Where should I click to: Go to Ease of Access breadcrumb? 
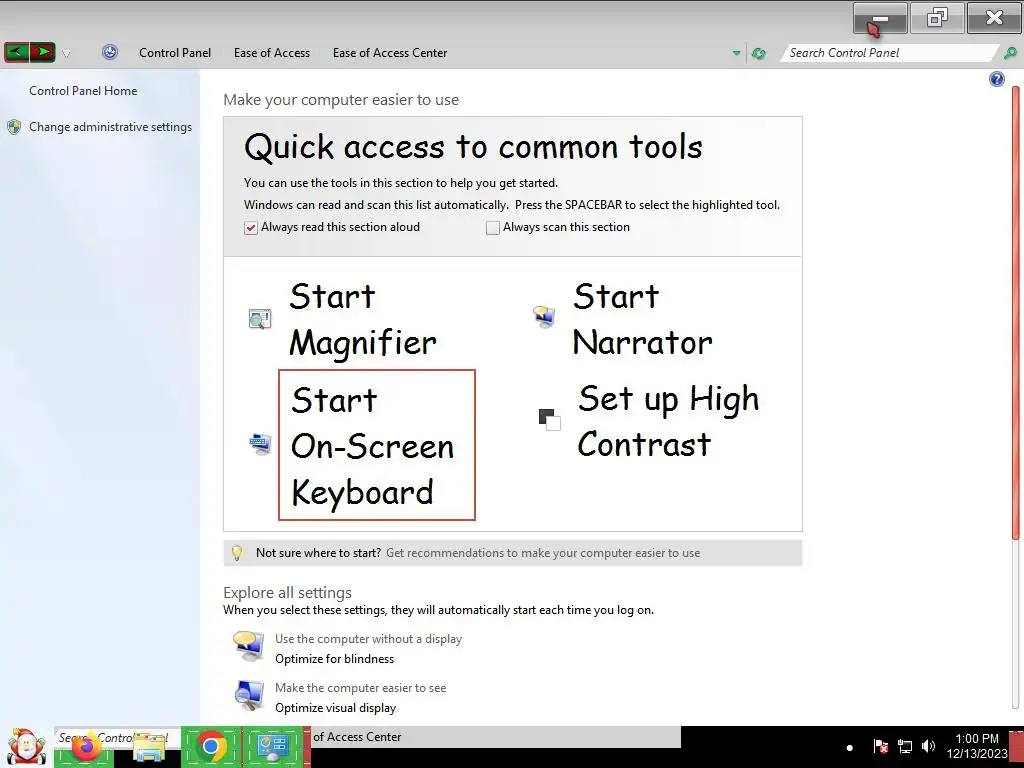coord(272,53)
